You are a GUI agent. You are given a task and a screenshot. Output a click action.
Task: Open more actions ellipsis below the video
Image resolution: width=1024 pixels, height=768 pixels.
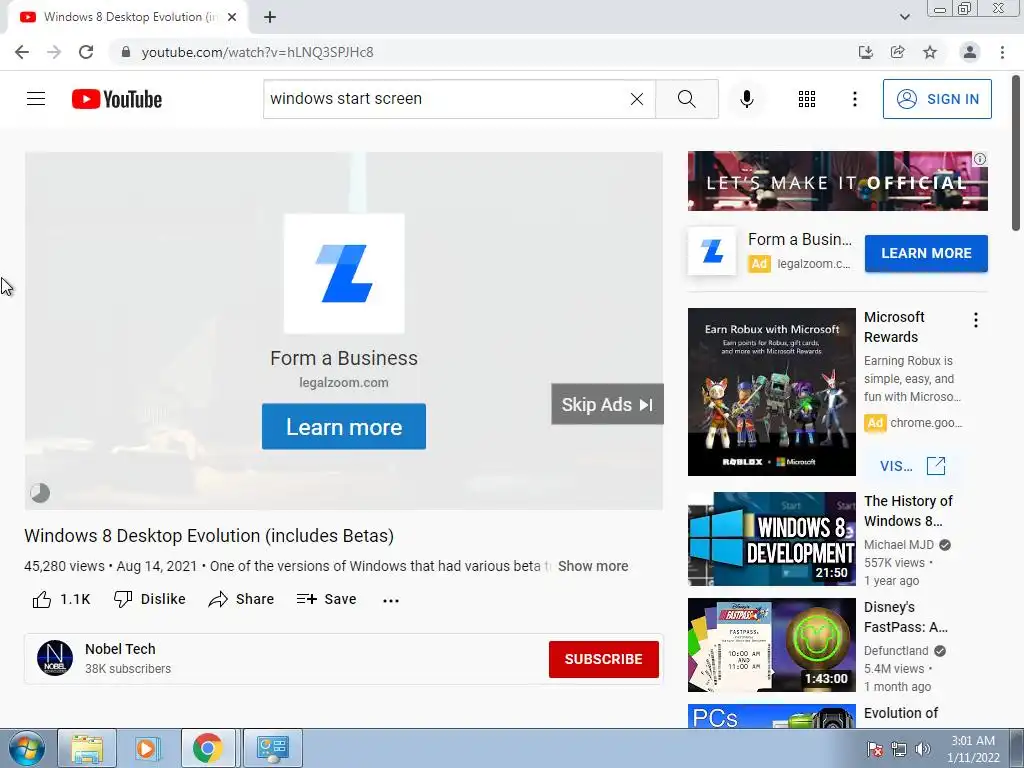click(x=391, y=600)
